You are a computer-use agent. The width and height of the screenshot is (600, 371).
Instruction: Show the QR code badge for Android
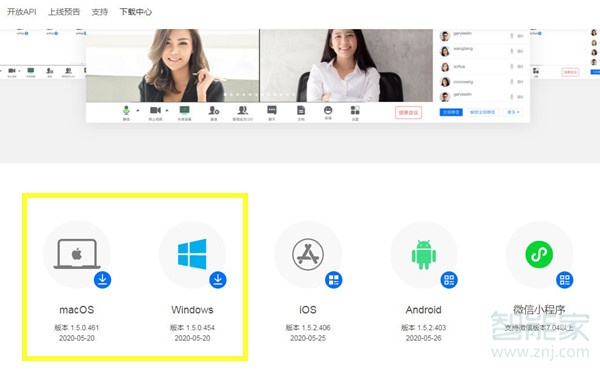click(x=449, y=280)
